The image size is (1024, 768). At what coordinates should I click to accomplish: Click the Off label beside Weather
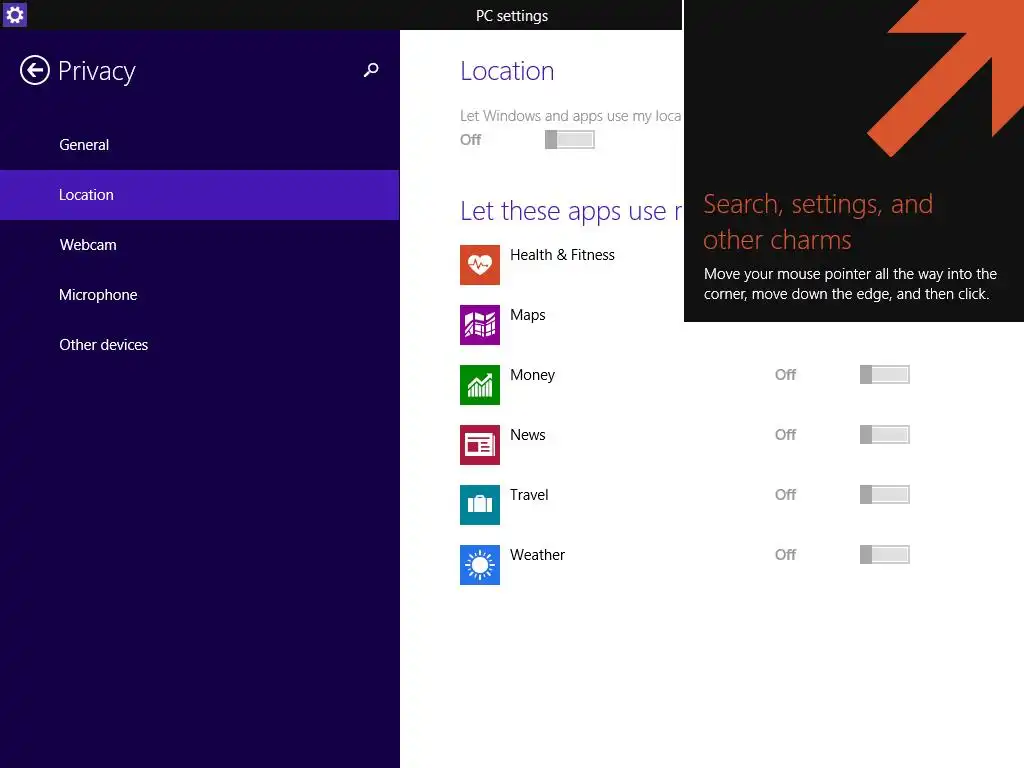[785, 555]
